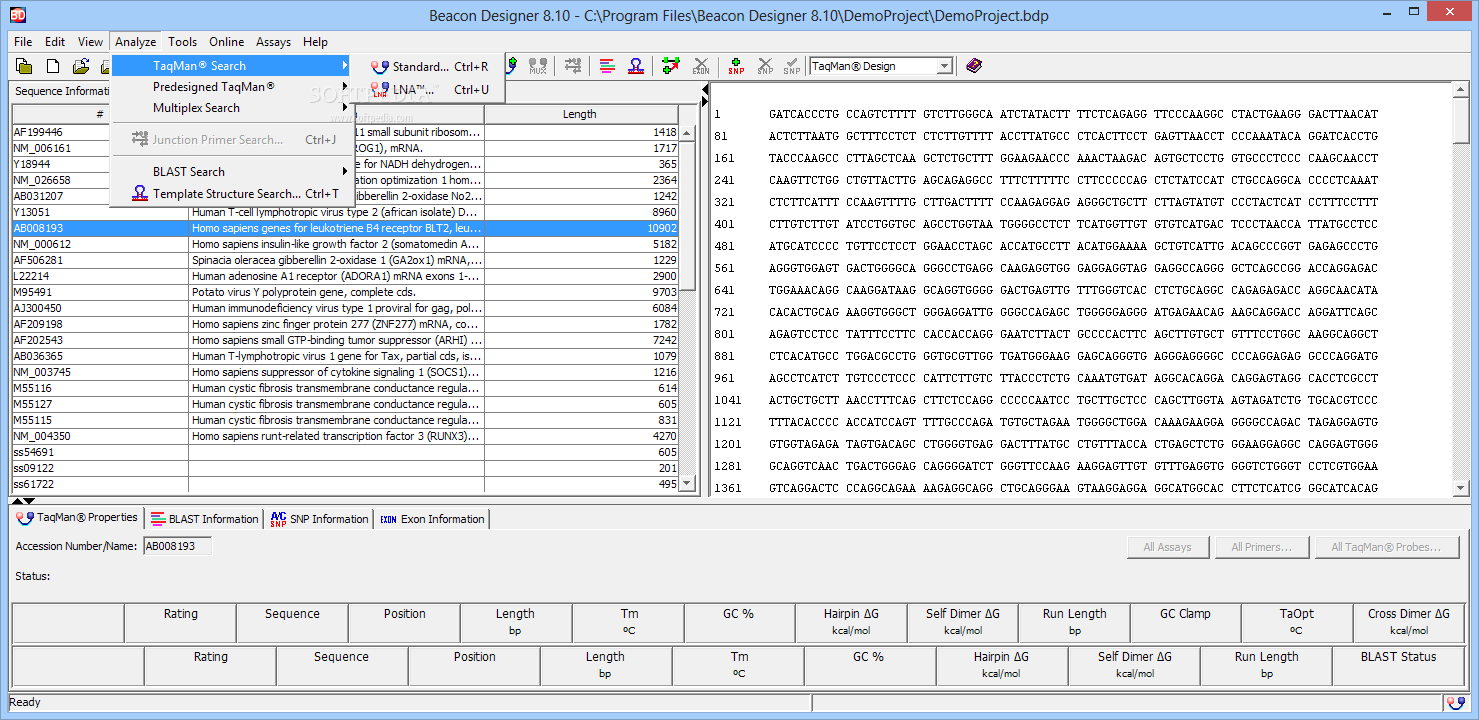Click the upper pane splitter arrow beside sequence view
Screen dimensions: 1479x720
(704, 90)
